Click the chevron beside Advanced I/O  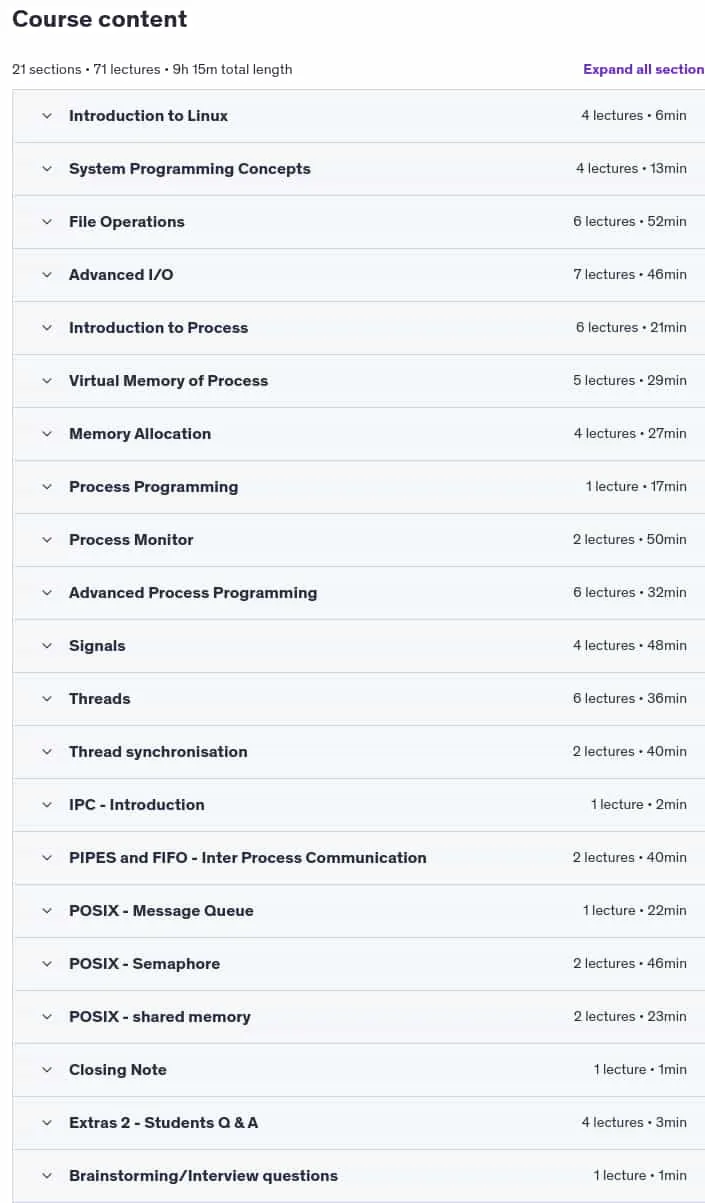[46, 275]
